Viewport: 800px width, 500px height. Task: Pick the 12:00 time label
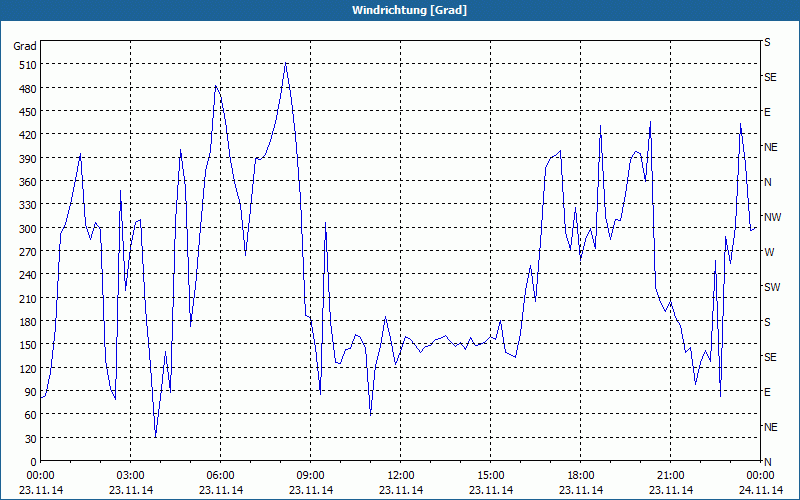tap(400, 475)
